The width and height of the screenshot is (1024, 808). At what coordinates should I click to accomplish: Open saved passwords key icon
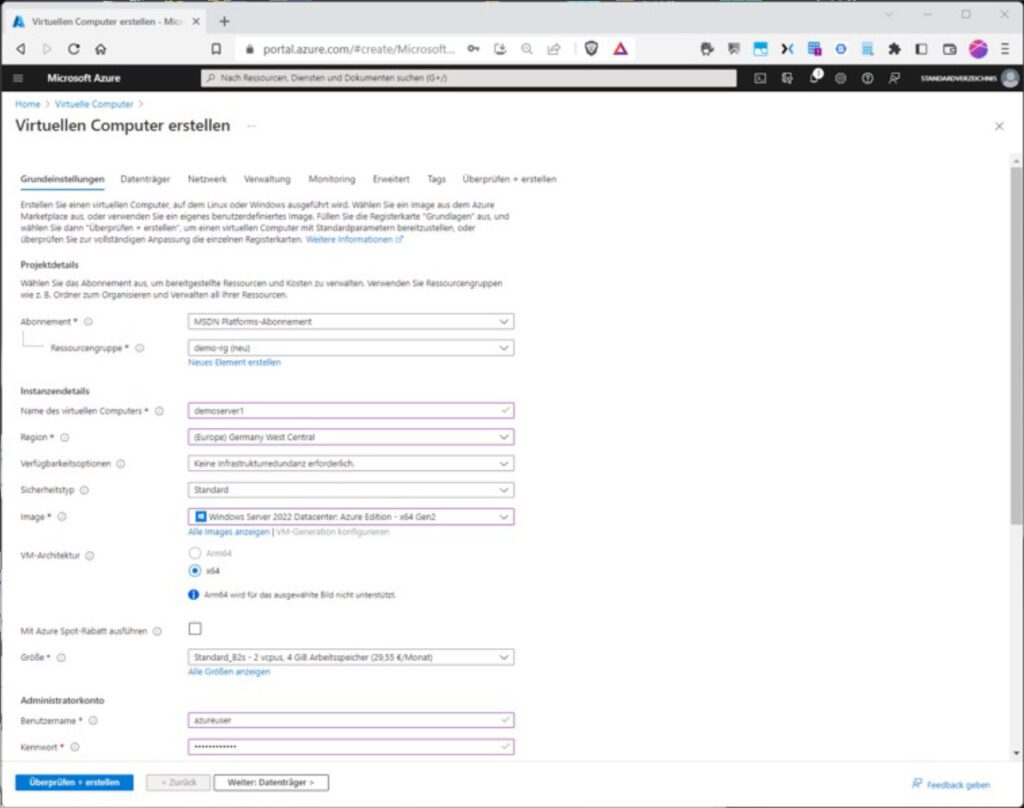point(473,49)
